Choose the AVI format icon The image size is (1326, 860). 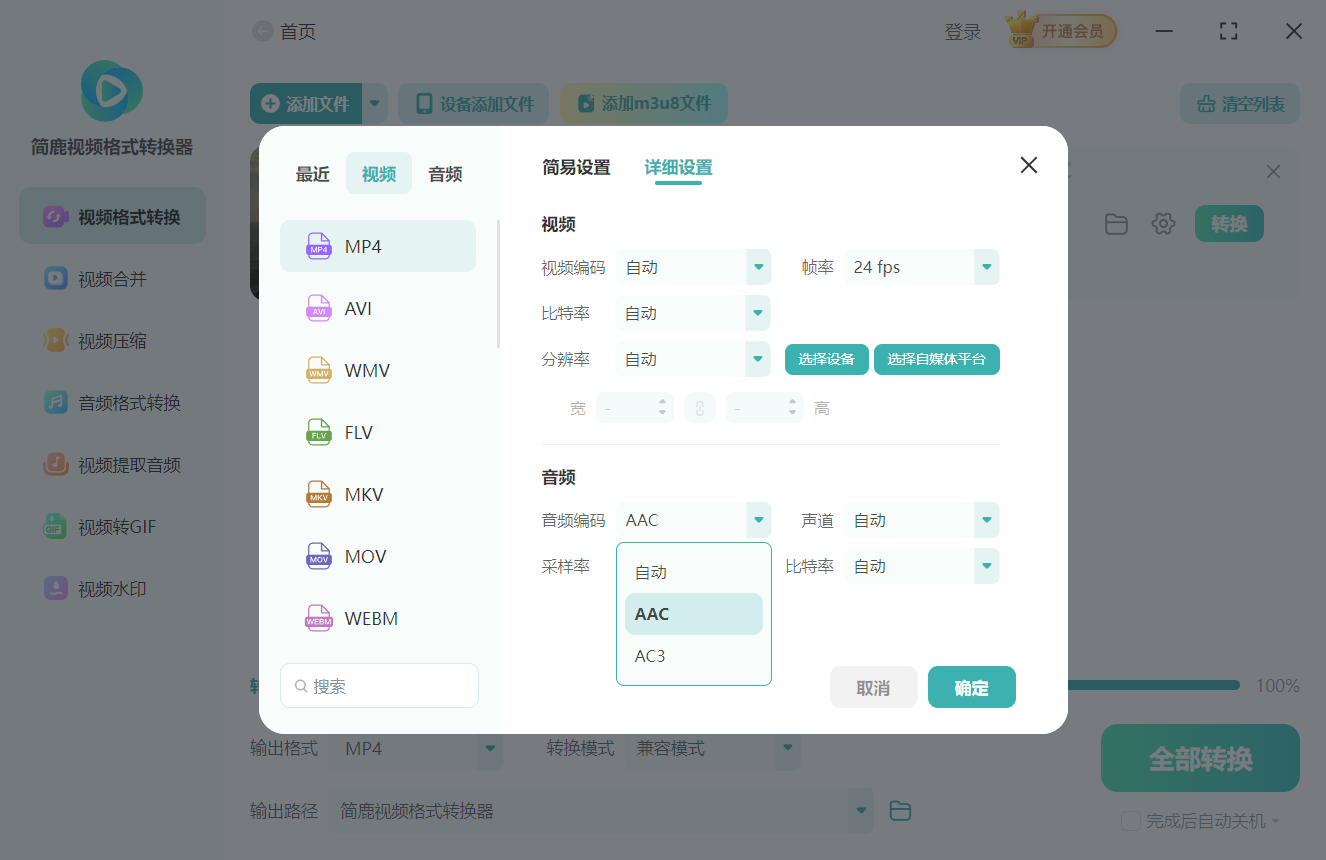(x=318, y=308)
